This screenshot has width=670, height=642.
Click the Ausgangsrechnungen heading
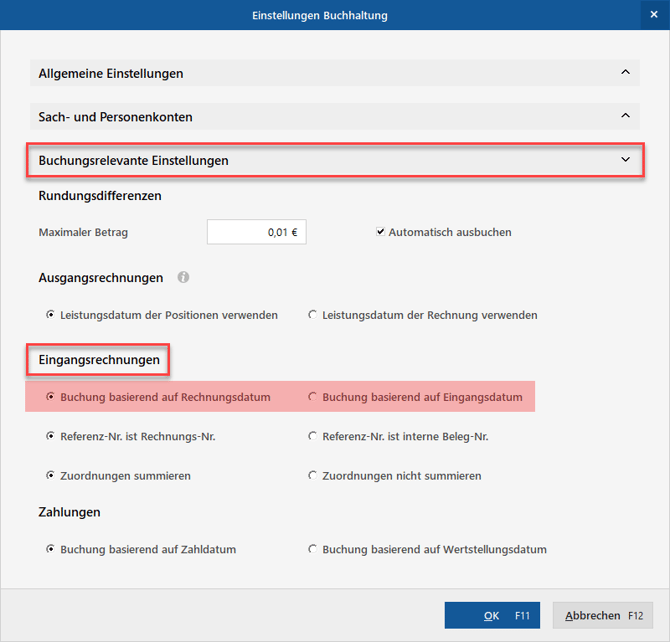(101, 278)
